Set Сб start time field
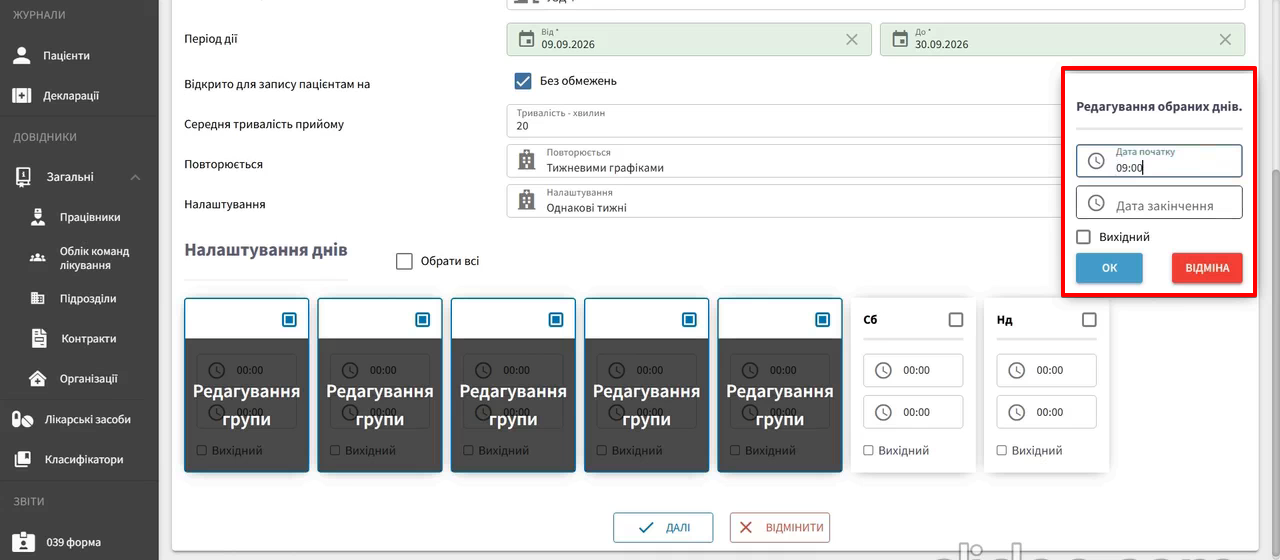This screenshot has width=1280, height=560. pyautogui.click(x=913, y=370)
